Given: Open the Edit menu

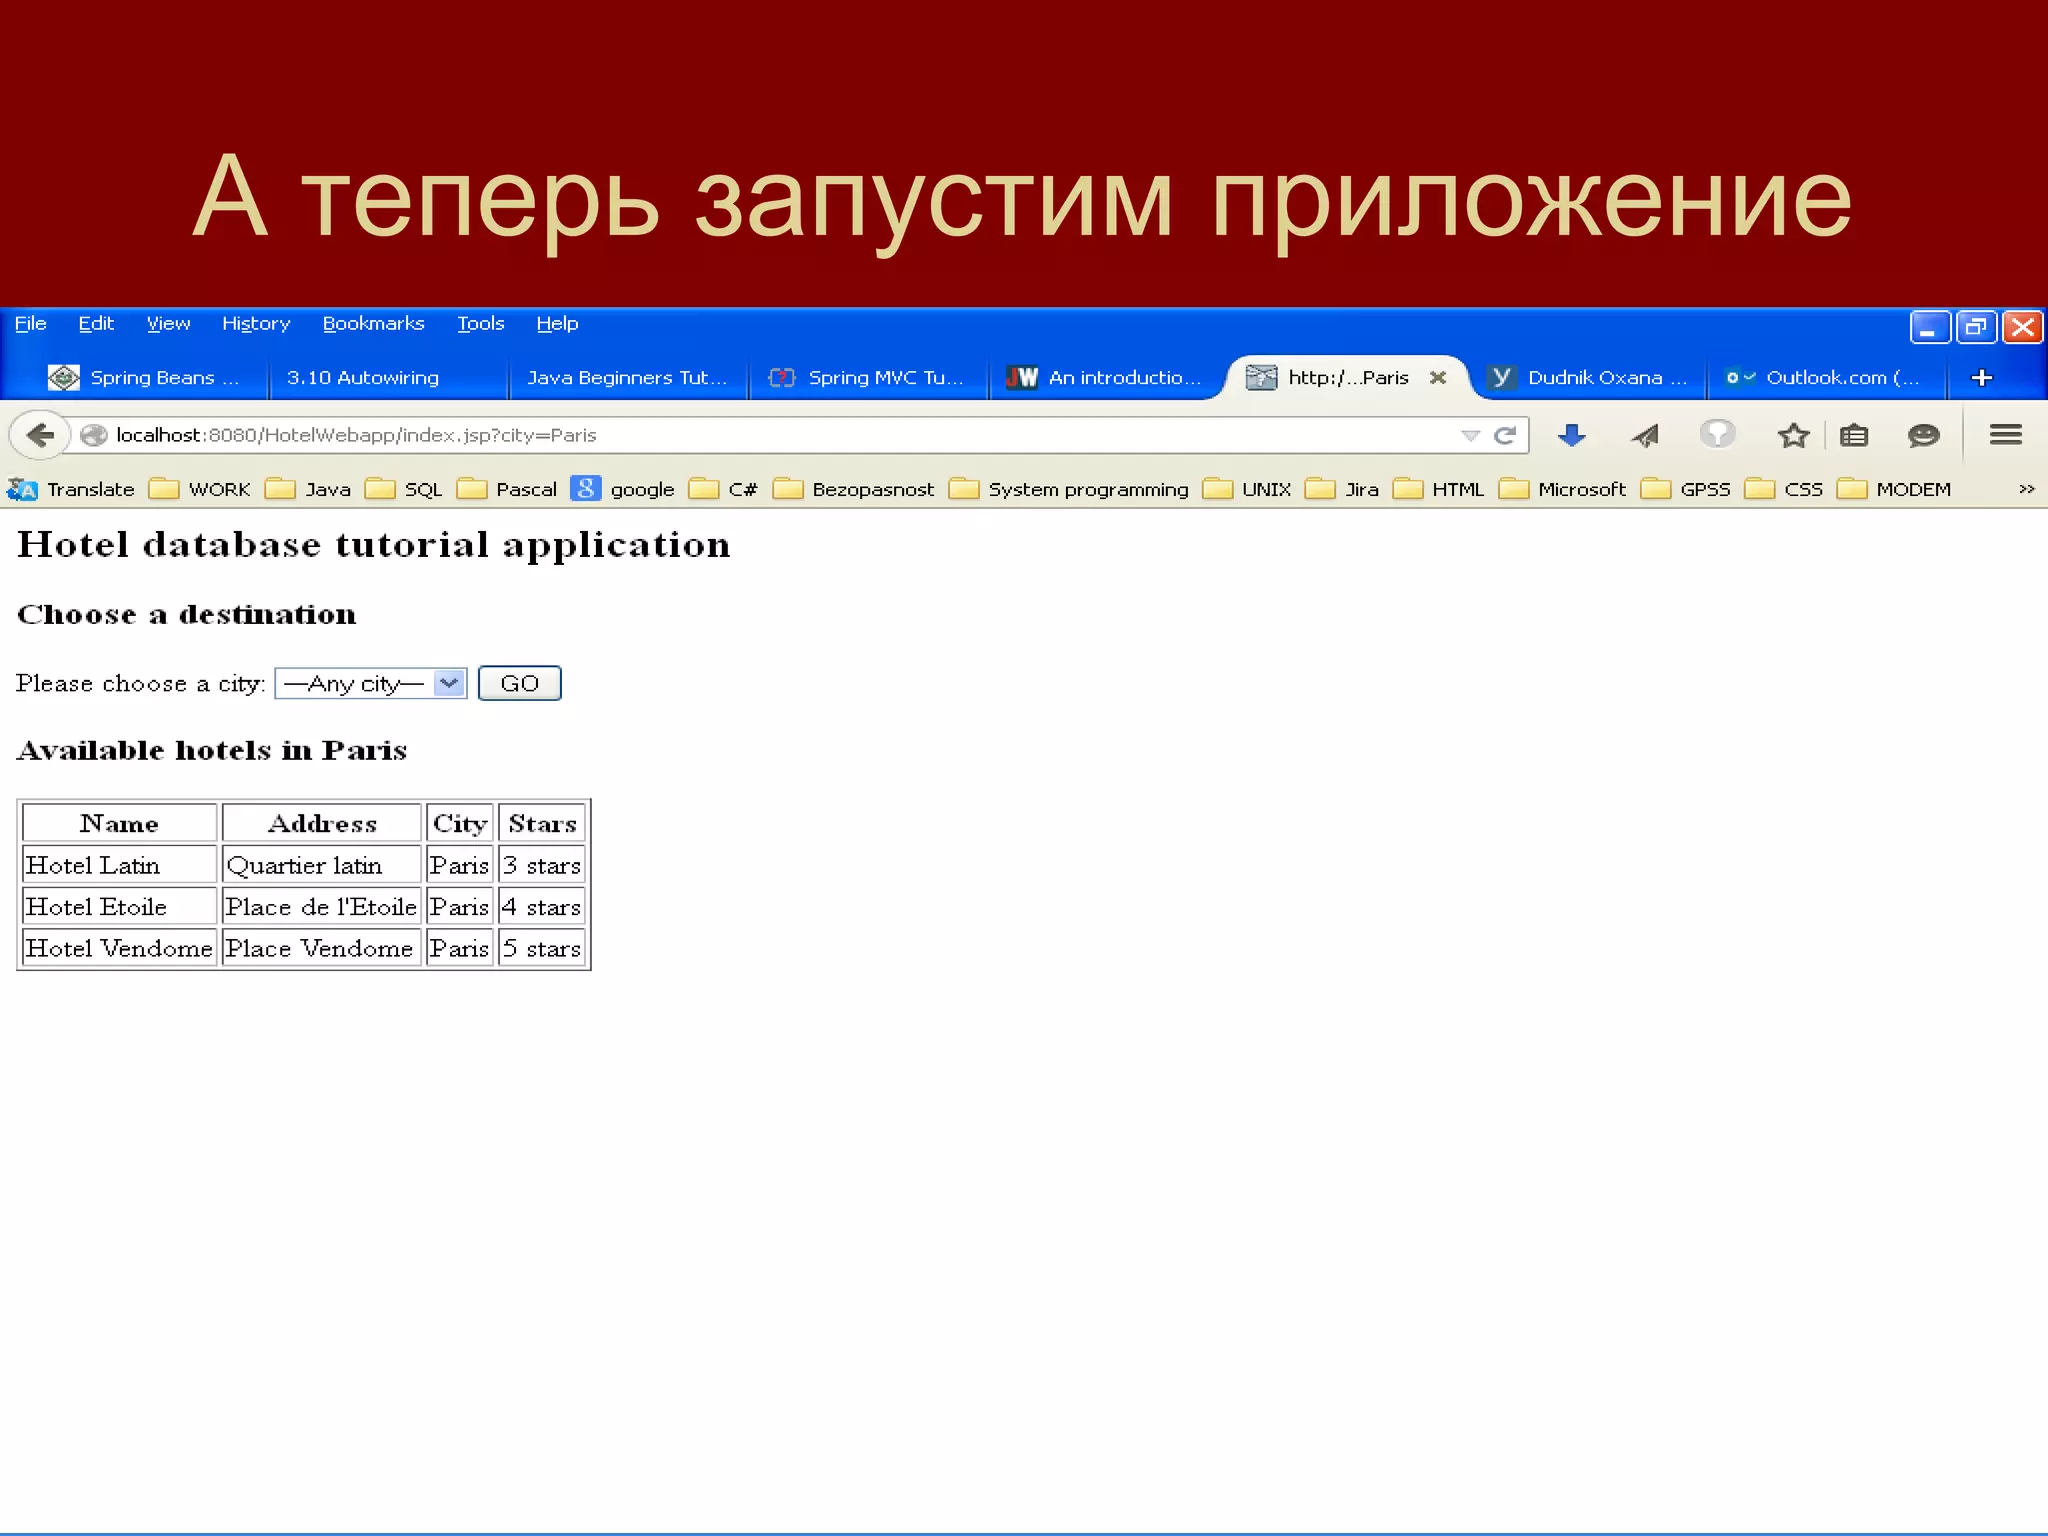Looking at the screenshot, I should (x=96, y=323).
